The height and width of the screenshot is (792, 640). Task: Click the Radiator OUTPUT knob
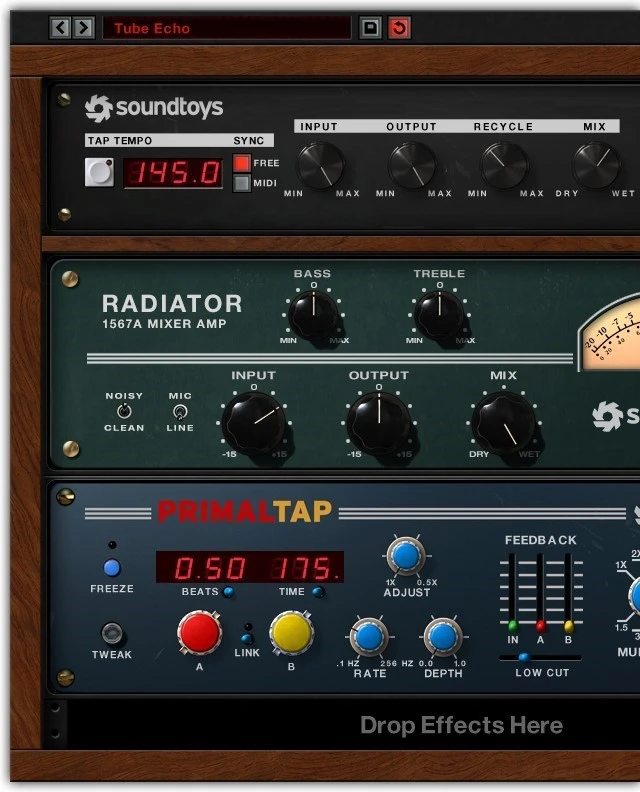pos(379,423)
